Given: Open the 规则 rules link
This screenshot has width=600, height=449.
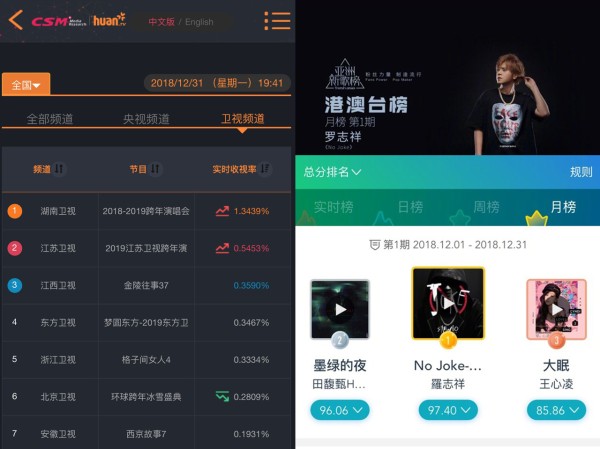Looking at the screenshot, I should coord(581,172).
